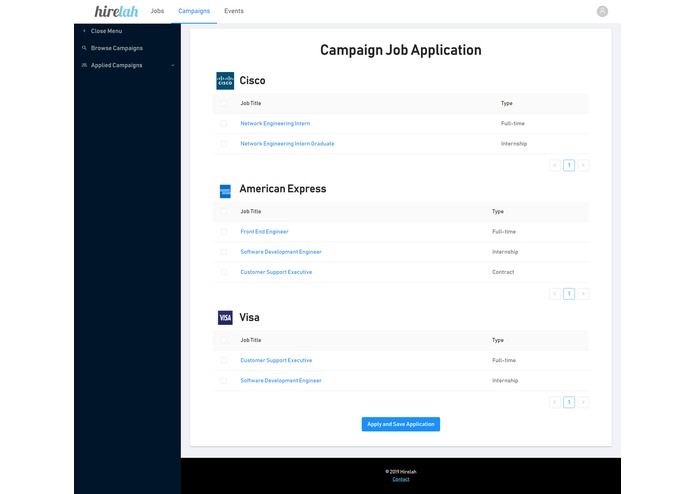The width and height of the screenshot is (695, 494).
Task: Select all Visa jobs header checkbox
Action: [x=224, y=340]
